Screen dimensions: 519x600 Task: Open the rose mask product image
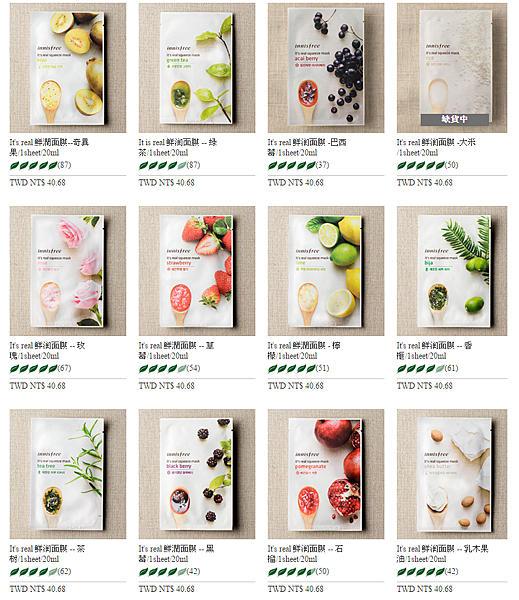coord(68,271)
